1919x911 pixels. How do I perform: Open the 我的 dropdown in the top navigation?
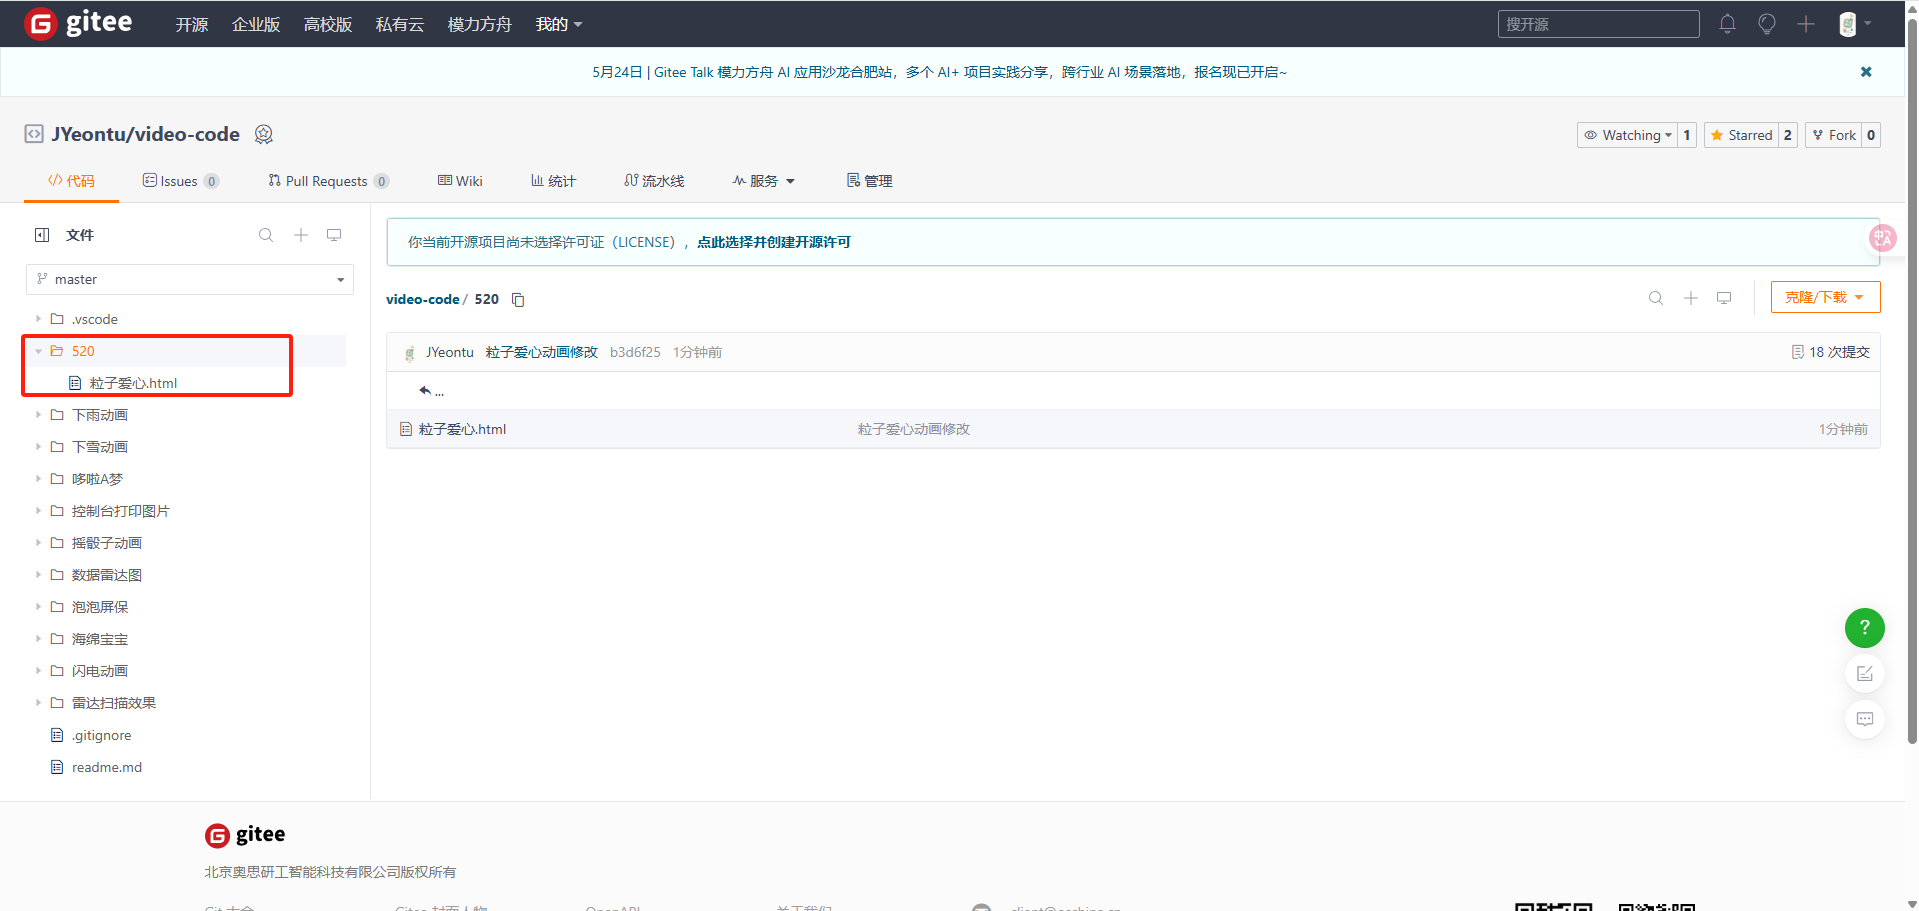pyautogui.click(x=558, y=24)
